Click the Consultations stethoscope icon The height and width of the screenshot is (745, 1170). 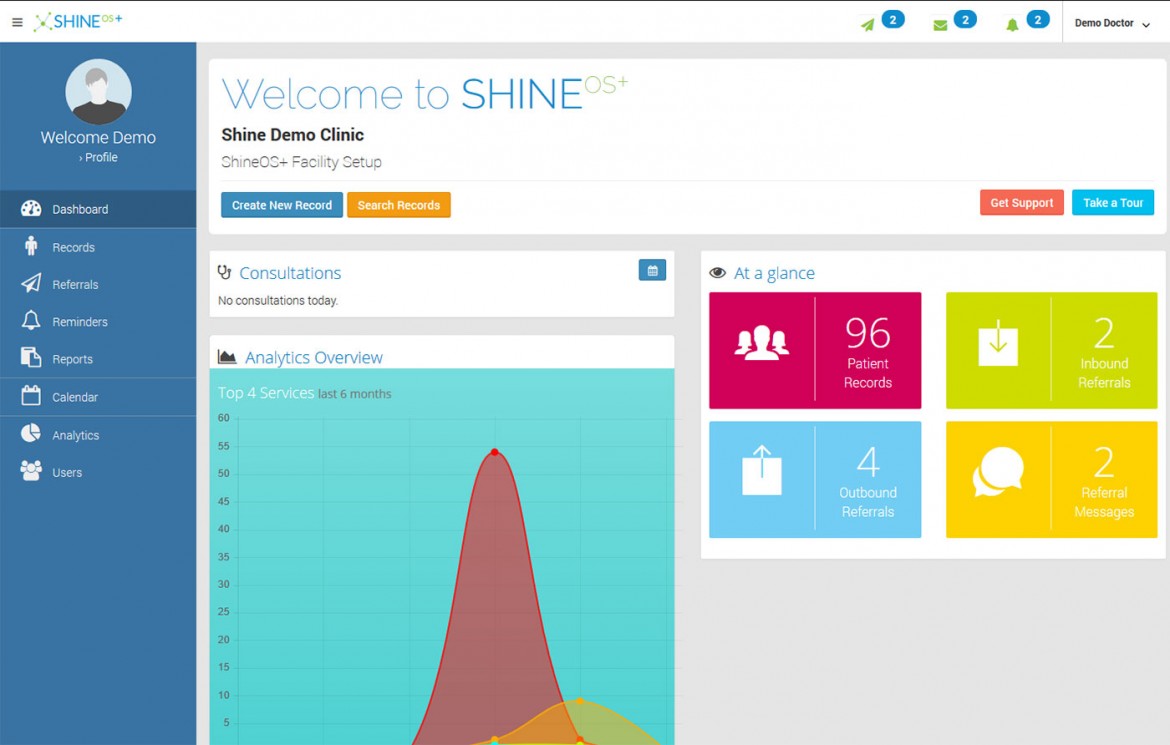coord(224,272)
